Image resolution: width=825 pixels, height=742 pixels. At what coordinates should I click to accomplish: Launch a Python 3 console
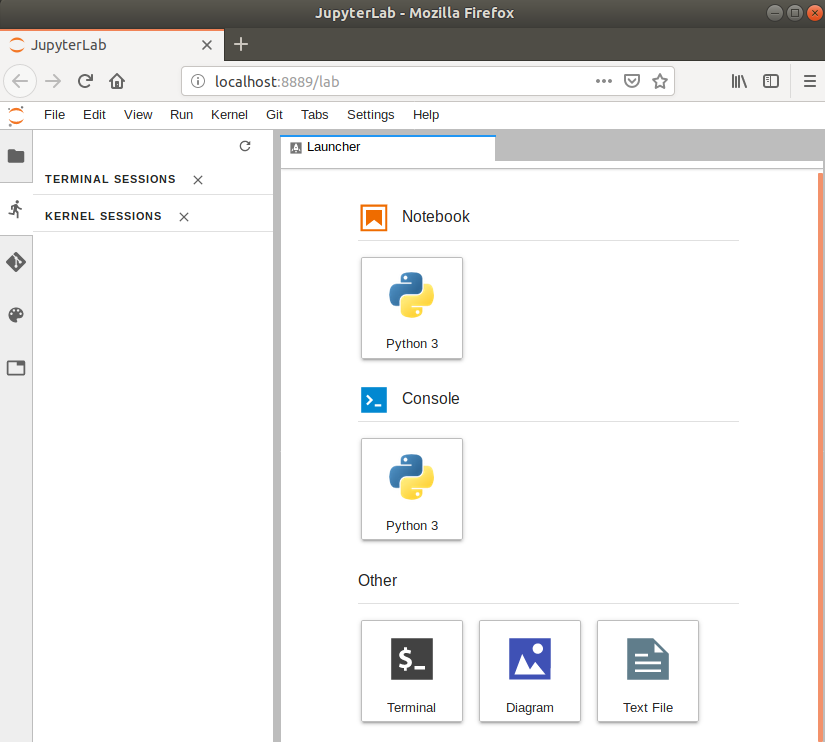point(412,489)
